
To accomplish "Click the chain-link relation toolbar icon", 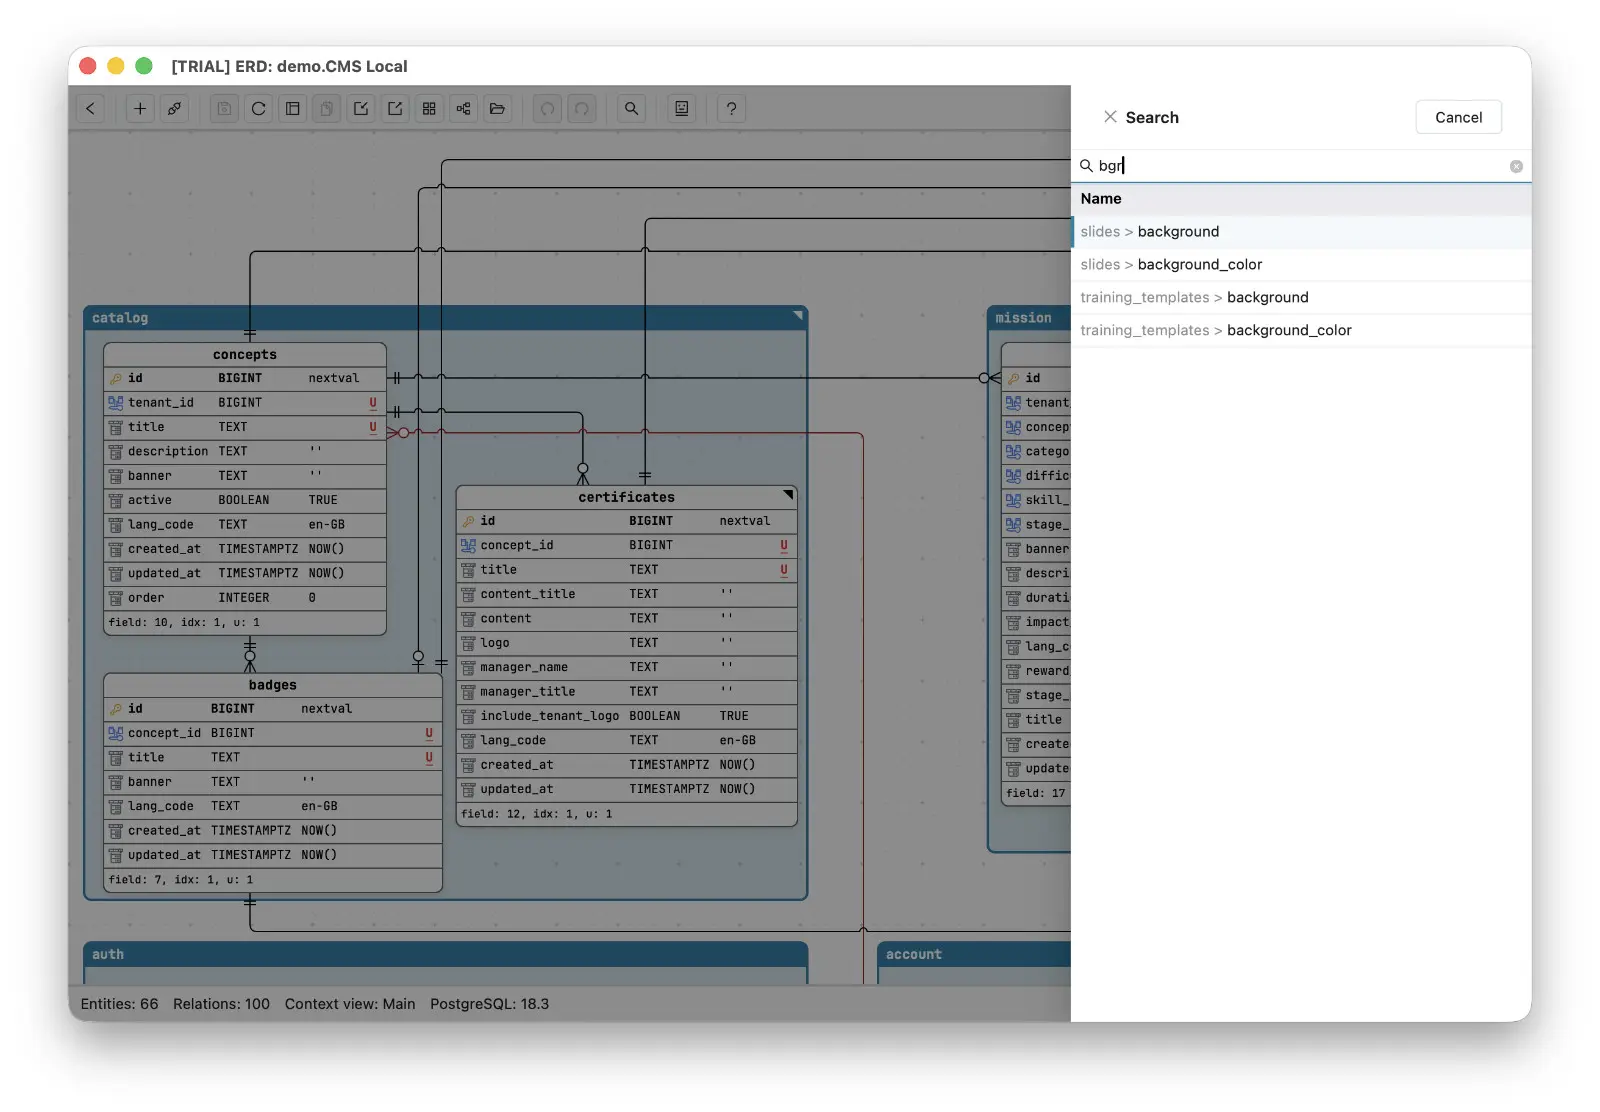I will coord(174,109).
